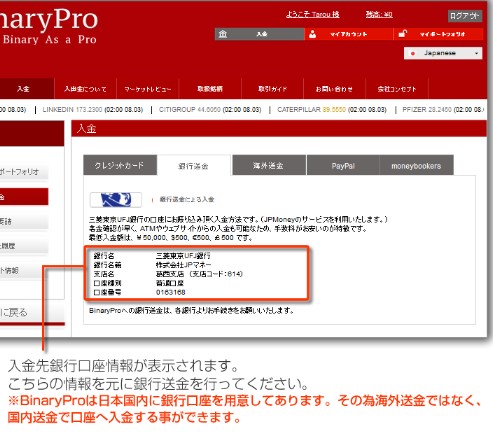Switch to the クレジットカード tab
Image resolution: width=493 pixels, height=435 pixels.
[x=120, y=165]
